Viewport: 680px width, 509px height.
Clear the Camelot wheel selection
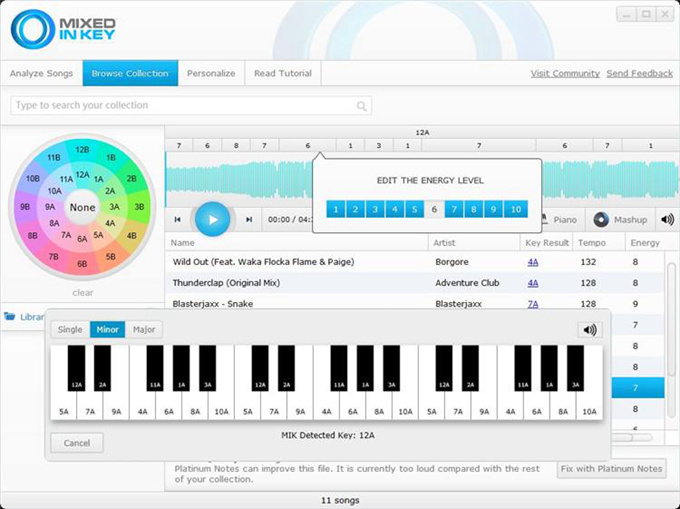coord(82,293)
